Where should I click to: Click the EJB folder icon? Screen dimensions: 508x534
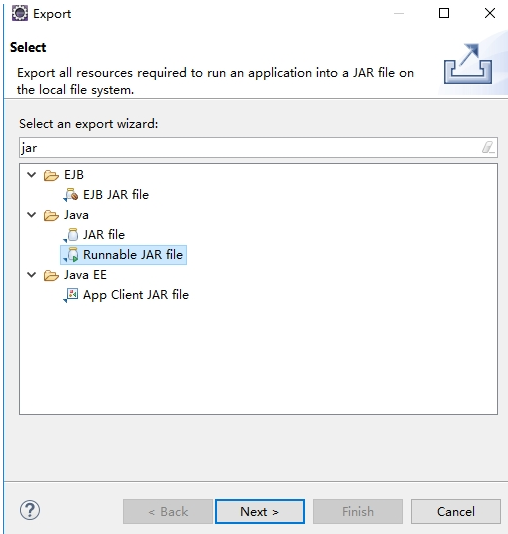pyautogui.click(x=51, y=175)
